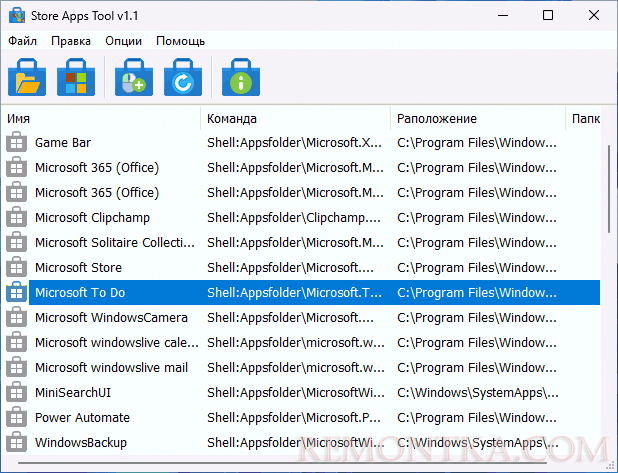The image size is (618, 473).
Task: Select the WindowsBackup entry
Action: pyautogui.click(x=81, y=443)
